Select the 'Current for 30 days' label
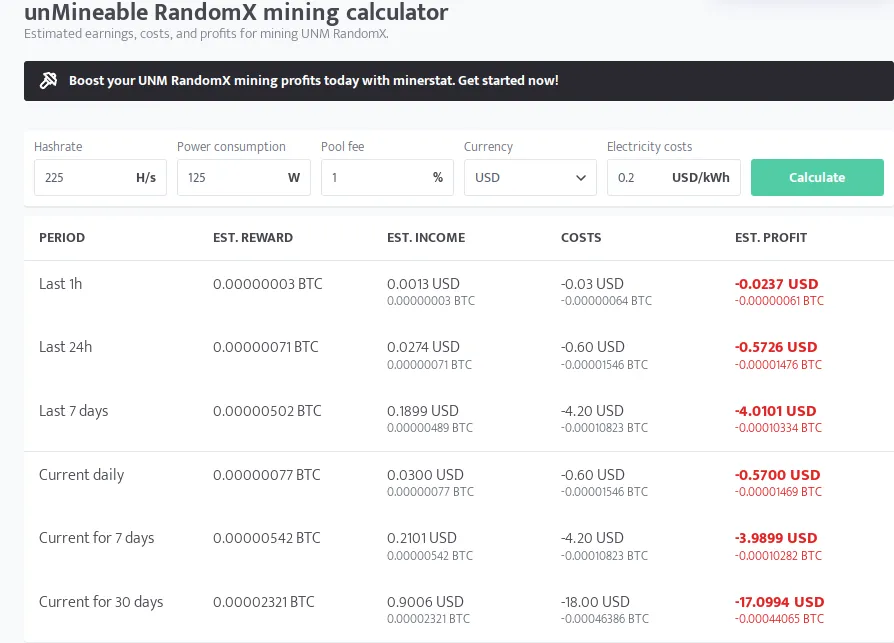 tap(101, 602)
